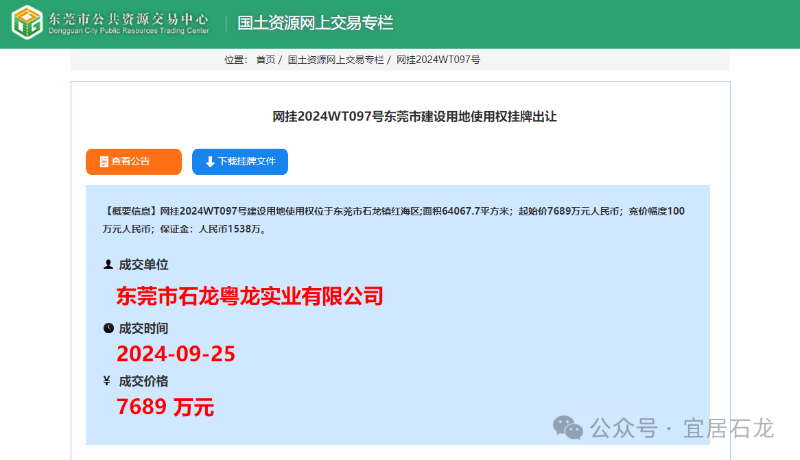Image resolution: width=800 pixels, height=460 pixels.
Task: Click 东莞市公共资源交易中心 header name text
Action: point(129,19)
